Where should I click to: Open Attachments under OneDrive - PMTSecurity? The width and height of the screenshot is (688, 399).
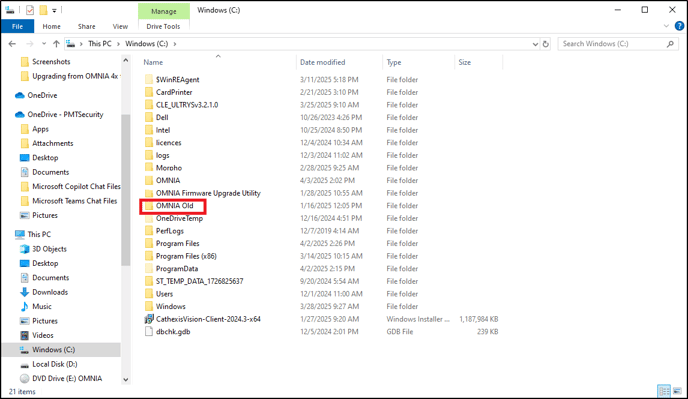[53, 144]
